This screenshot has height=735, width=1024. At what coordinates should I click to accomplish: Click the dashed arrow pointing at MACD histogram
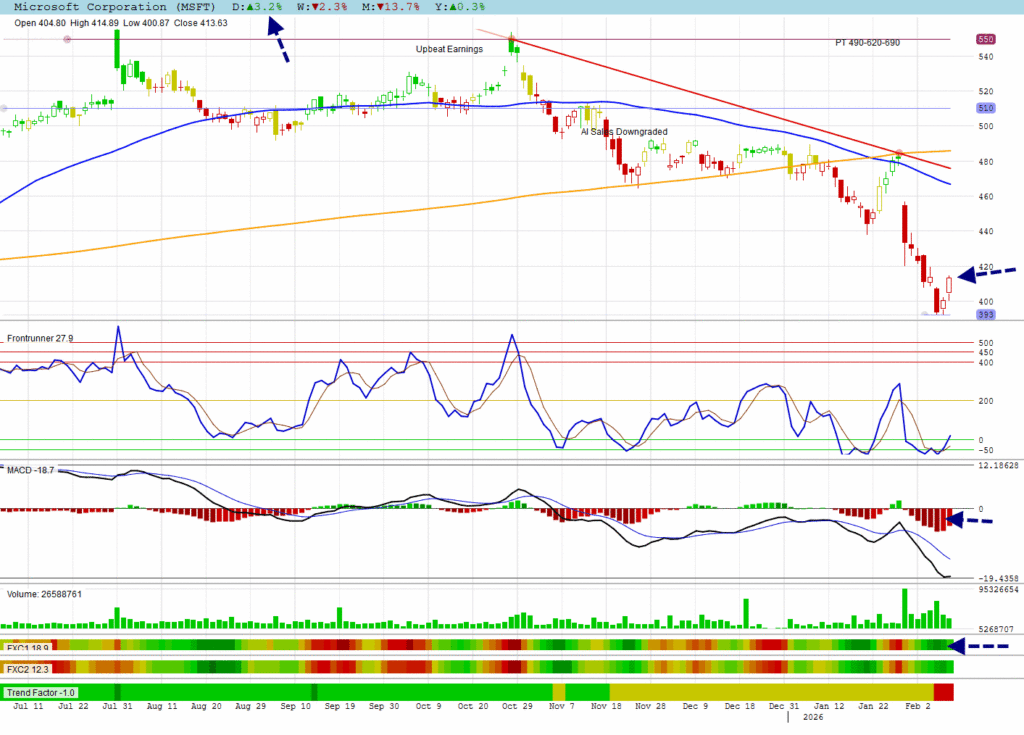pos(969,519)
